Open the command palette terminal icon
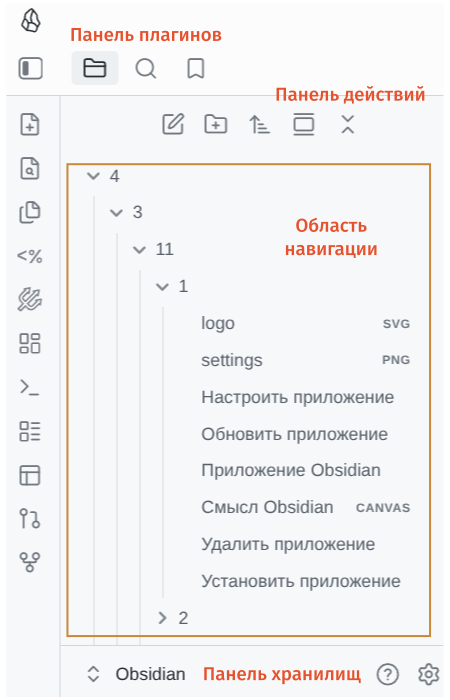The height and width of the screenshot is (700, 450). click(29, 387)
